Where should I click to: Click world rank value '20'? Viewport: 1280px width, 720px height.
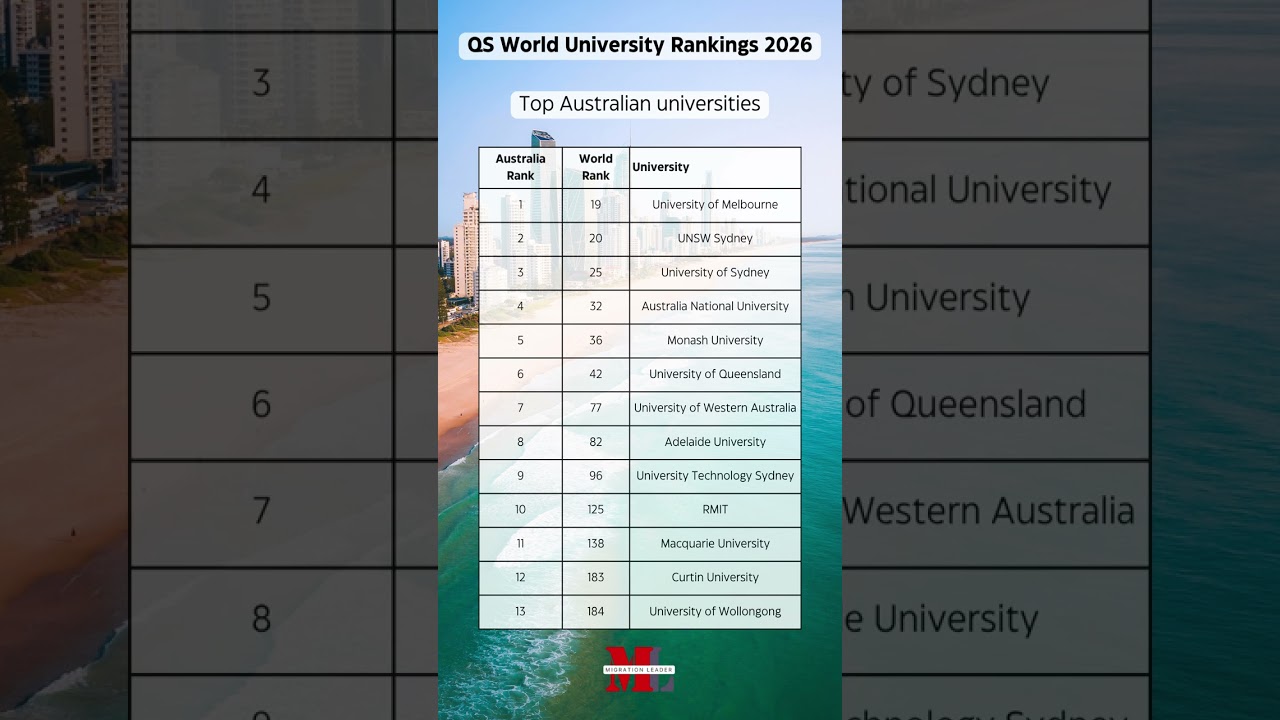(596, 238)
